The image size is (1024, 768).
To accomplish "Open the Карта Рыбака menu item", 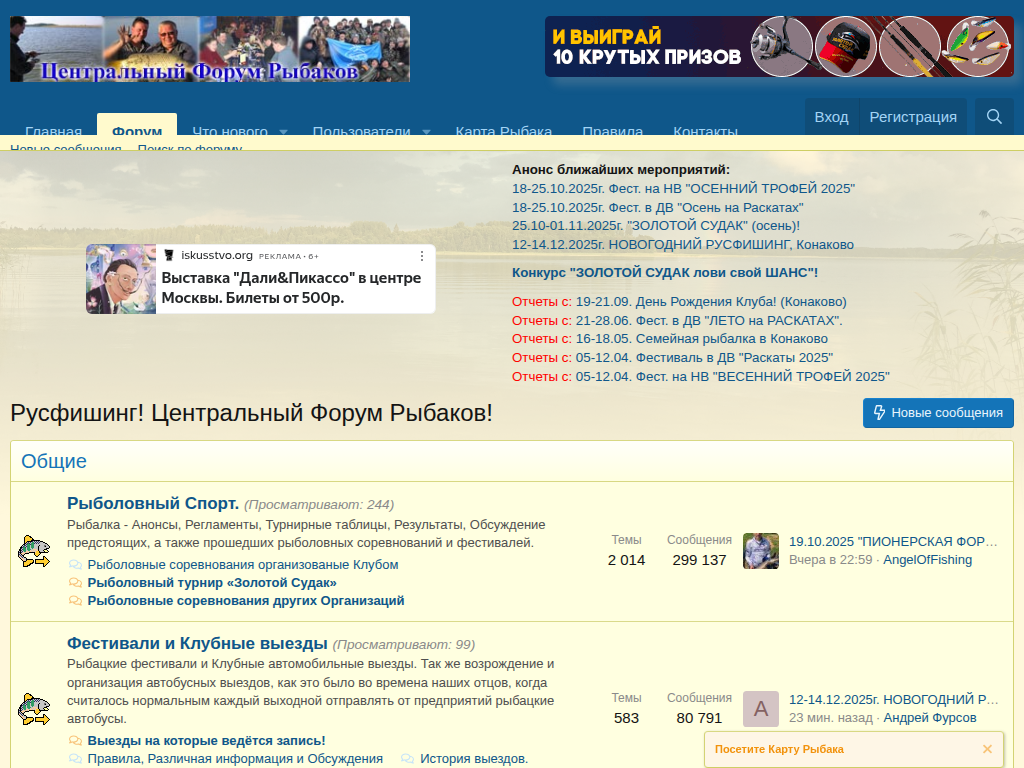I will pos(503,131).
